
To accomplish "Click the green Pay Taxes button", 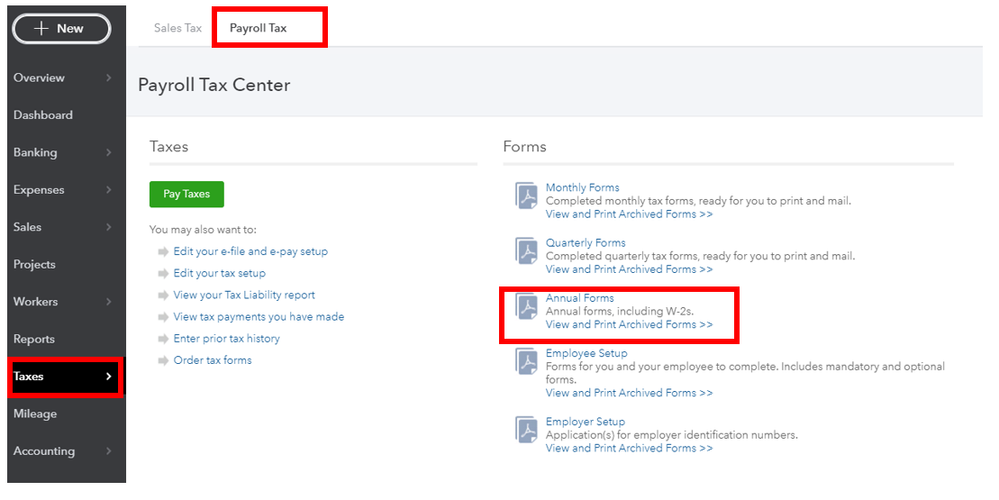I will coord(187,194).
